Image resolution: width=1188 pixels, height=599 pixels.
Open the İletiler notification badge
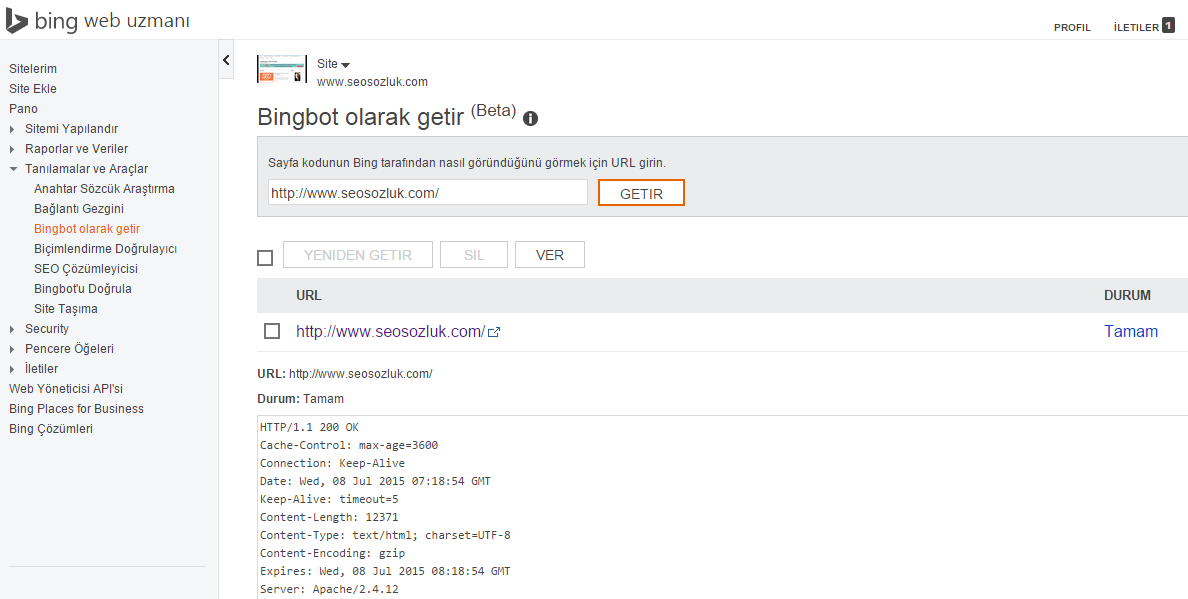(x=1167, y=26)
